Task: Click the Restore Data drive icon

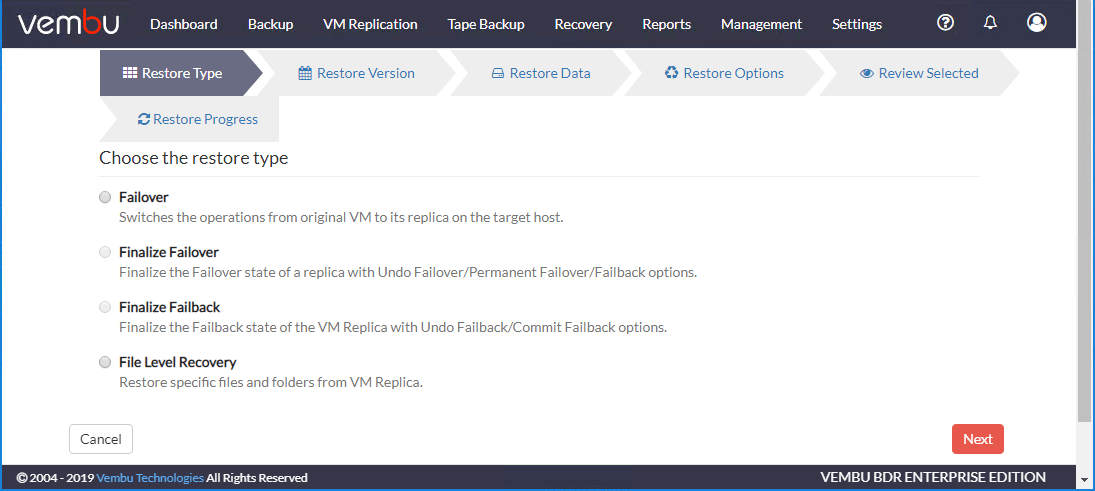Action: point(498,73)
